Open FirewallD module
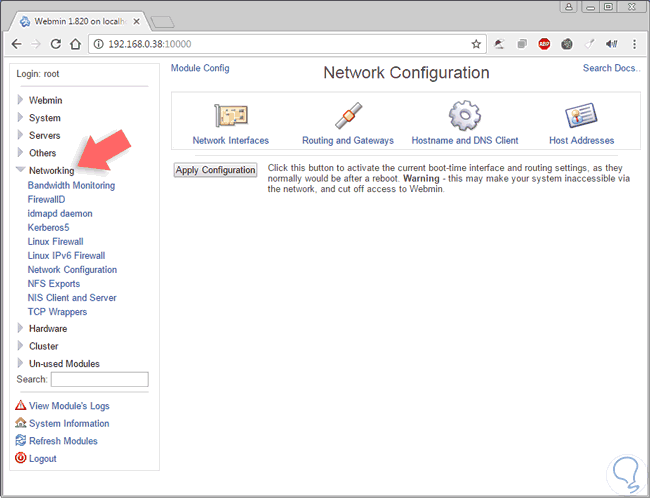 coord(46,199)
